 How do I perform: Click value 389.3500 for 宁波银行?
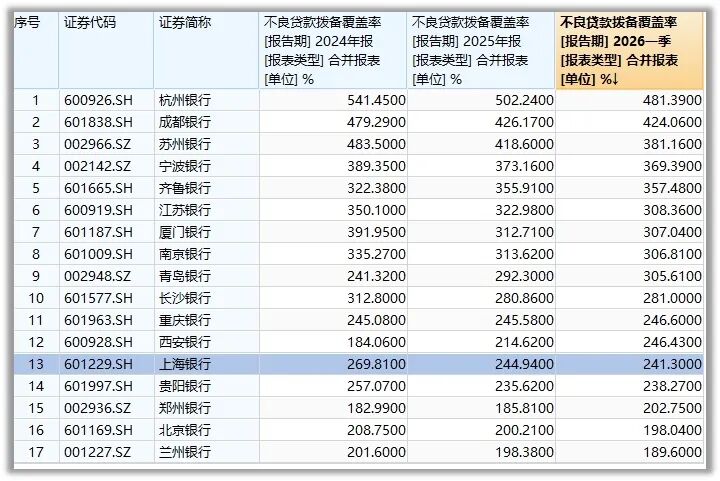(376, 166)
